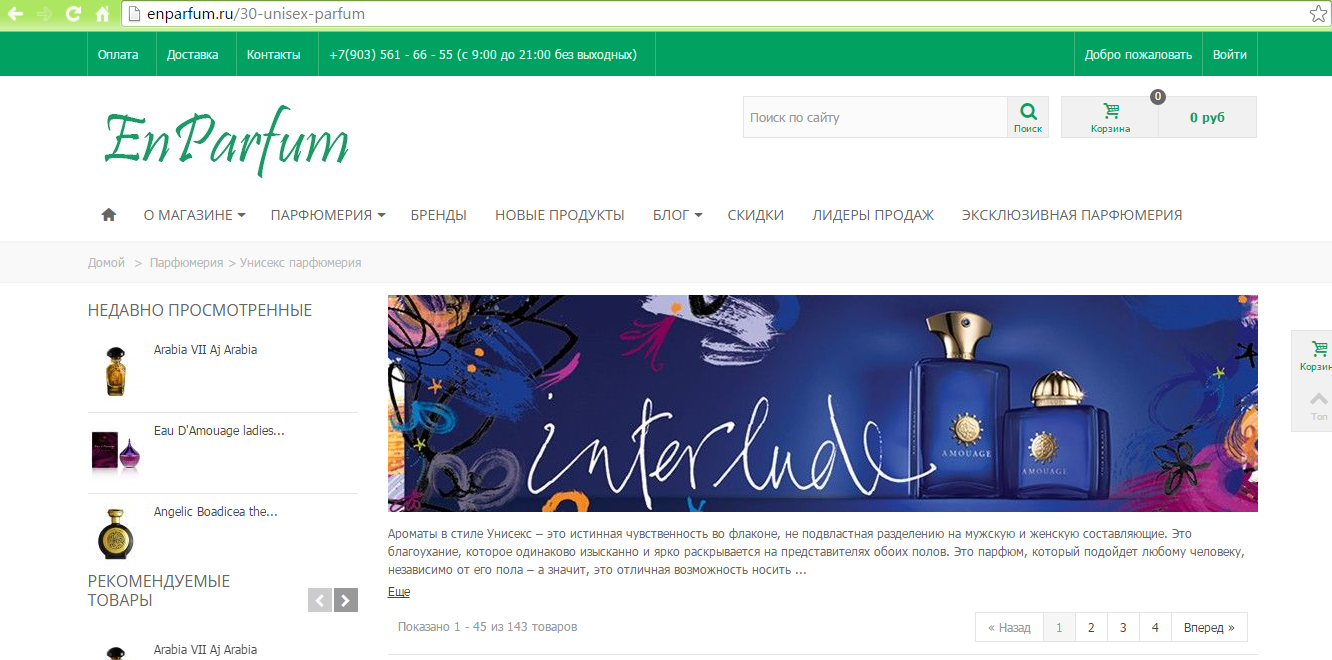Image resolution: width=1332 pixels, height=660 pixels.
Task: Click the search magnifier button Поиск
Action: tap(1028, 117)
